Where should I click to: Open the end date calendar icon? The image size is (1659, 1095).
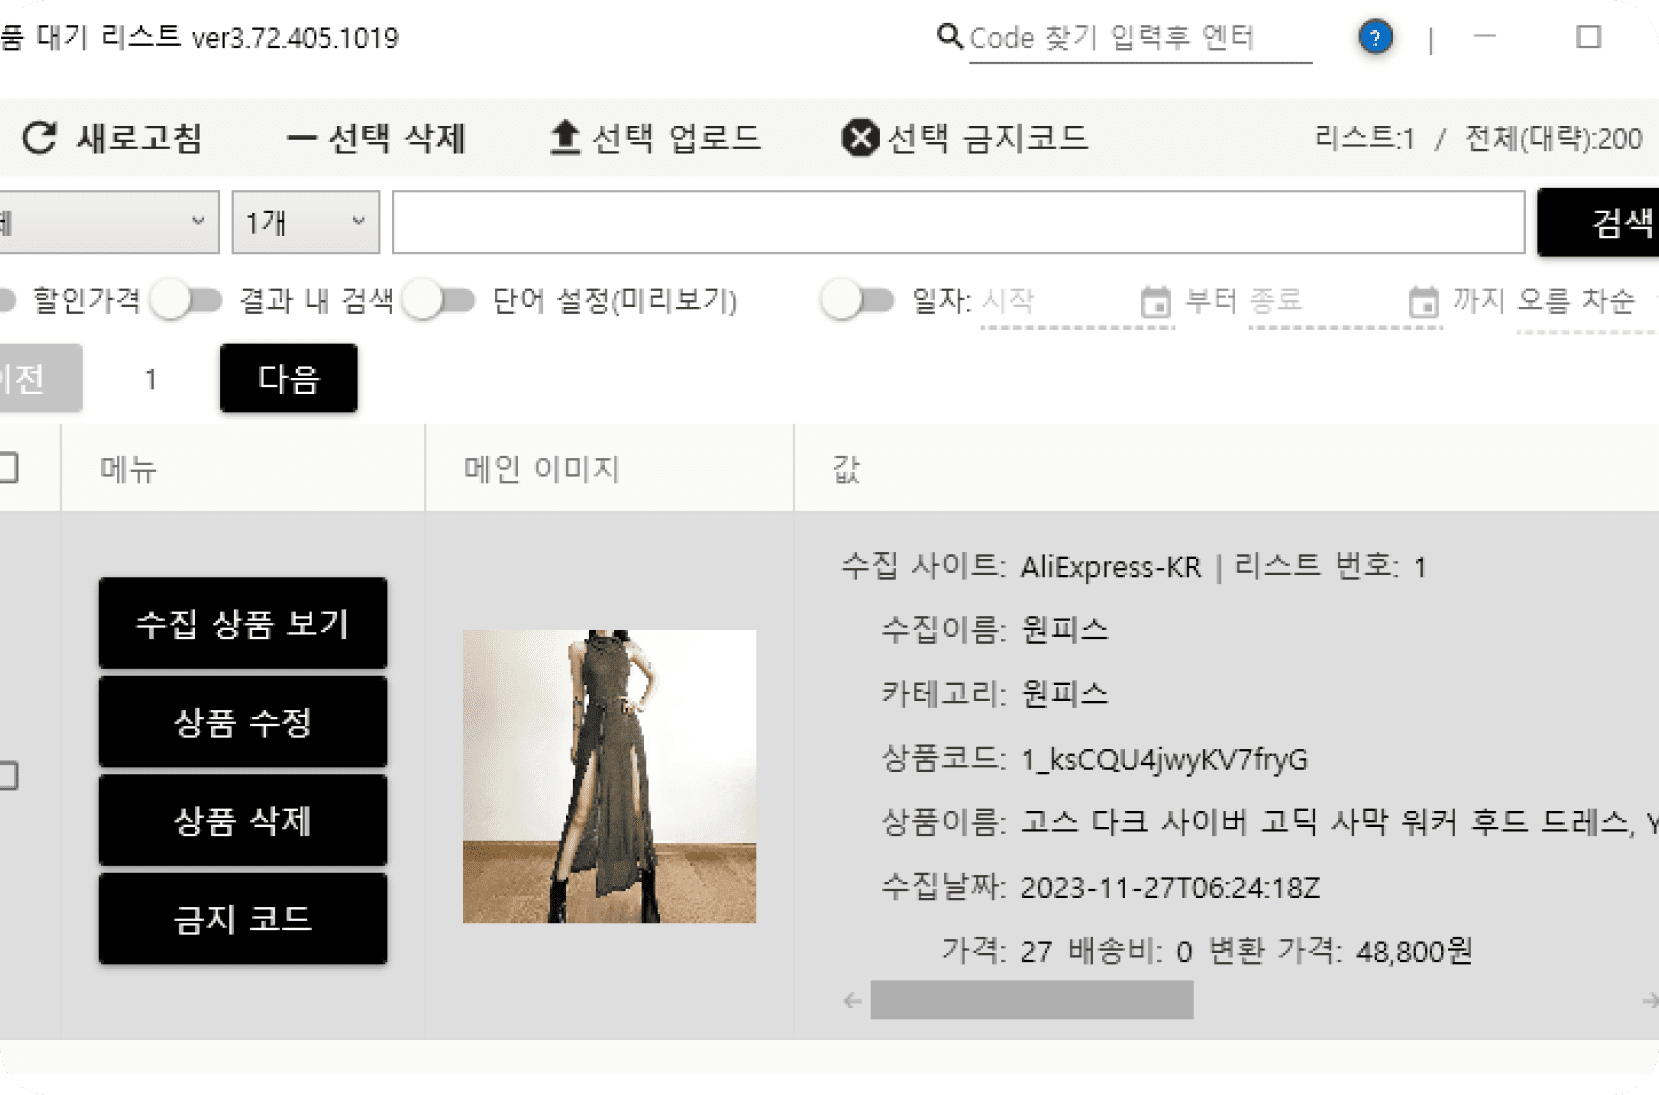(x=1423, y=301)
